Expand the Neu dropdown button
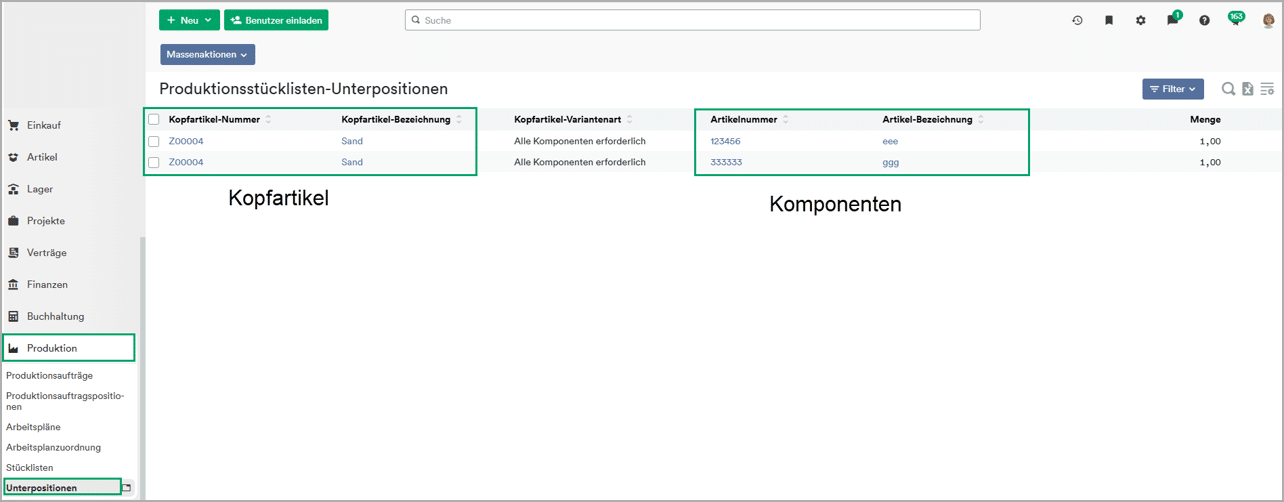1284x502 pixels. point(189,20)
